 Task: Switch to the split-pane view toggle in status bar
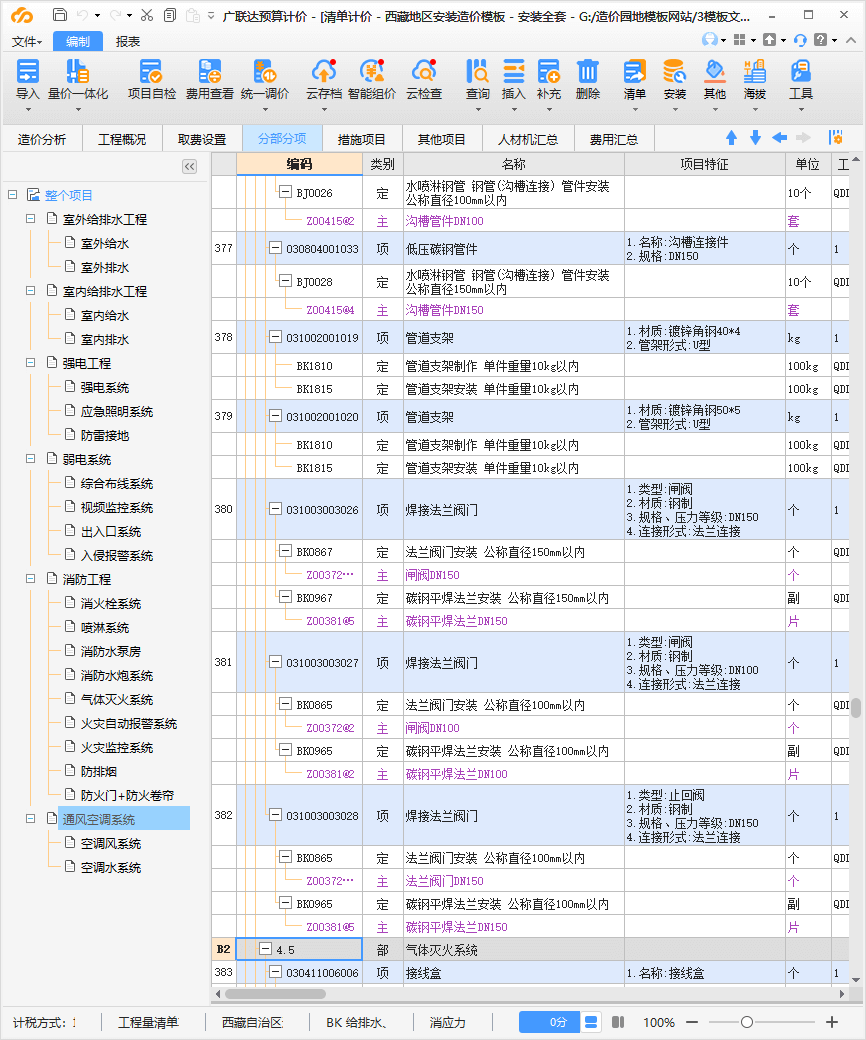(618, 1022)
